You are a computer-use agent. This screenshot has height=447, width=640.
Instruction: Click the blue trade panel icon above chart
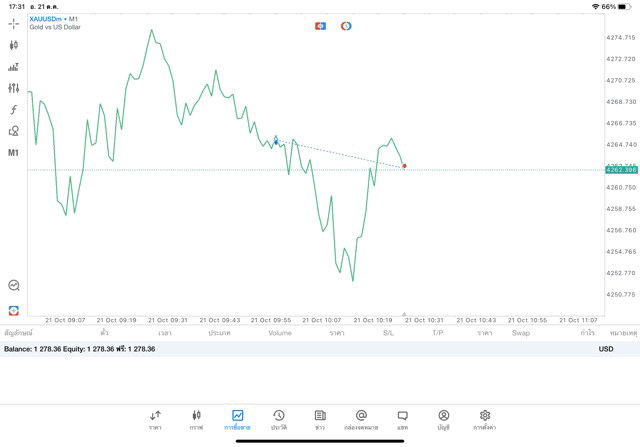pos(320,26)
